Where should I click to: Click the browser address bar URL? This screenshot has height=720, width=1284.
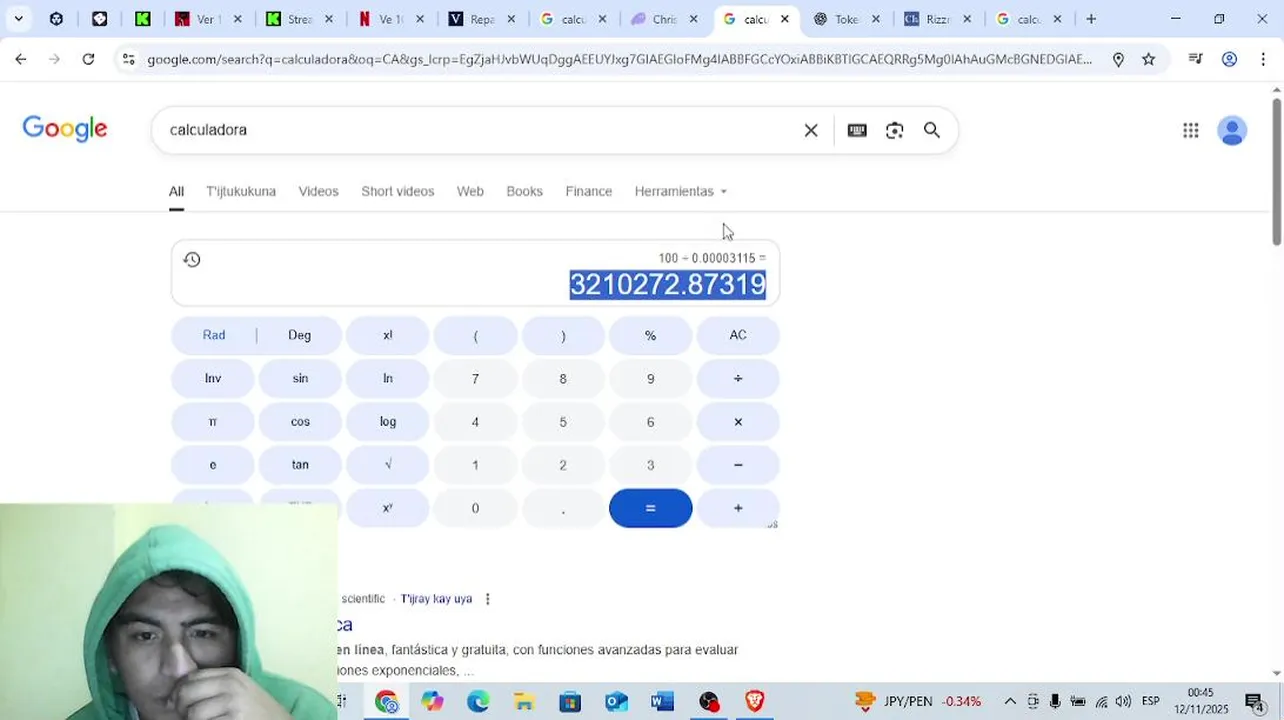tap(619, 59)
